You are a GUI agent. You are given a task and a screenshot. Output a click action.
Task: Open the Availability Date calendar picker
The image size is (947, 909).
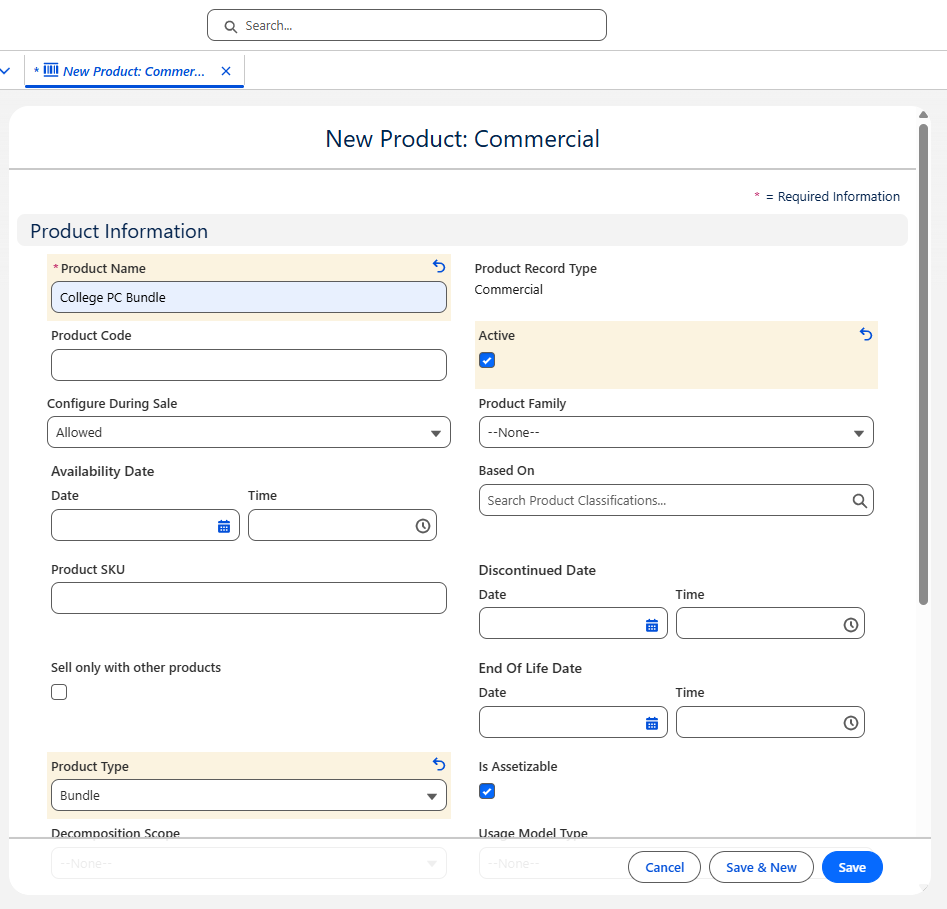[224, 526]
